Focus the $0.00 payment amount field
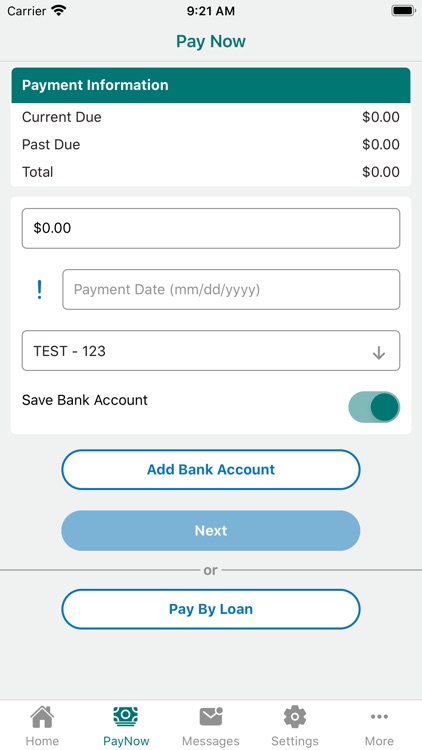This screenshot has height=750, width=422. click(211, 228)
